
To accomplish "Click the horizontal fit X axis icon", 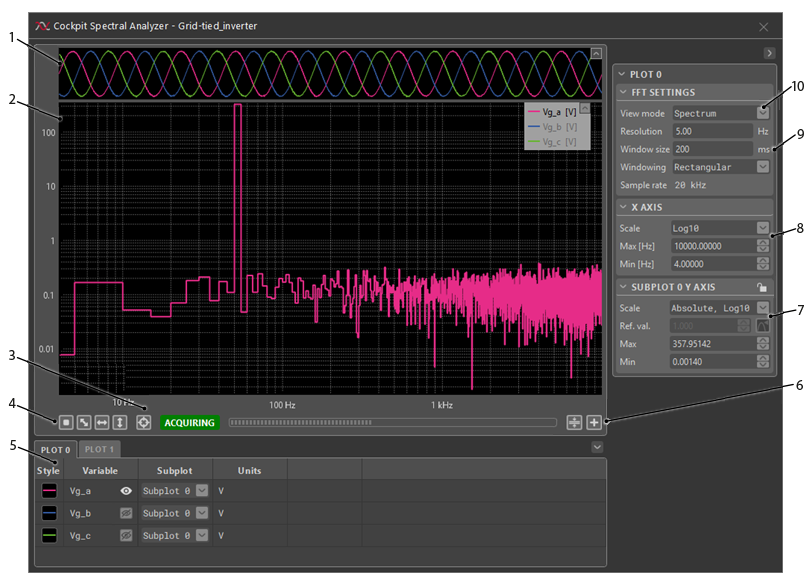I will coord(101,422).
